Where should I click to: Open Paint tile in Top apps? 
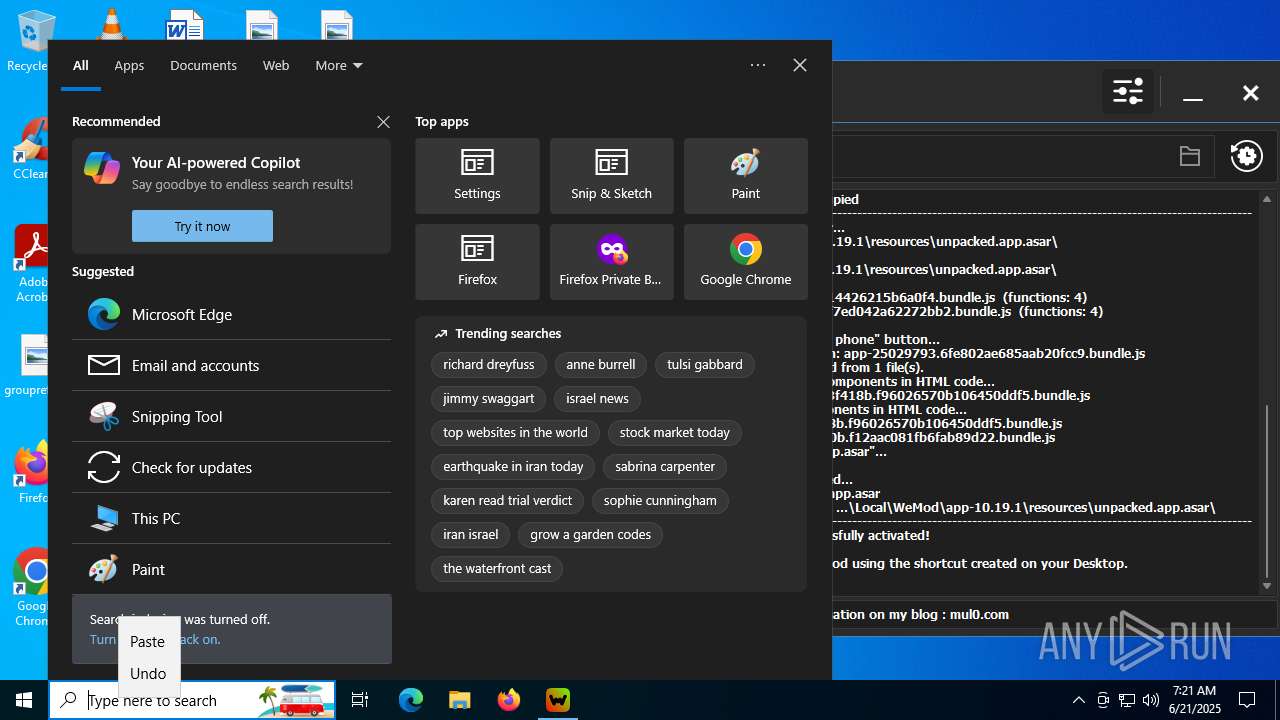click(x=745, y=176)
